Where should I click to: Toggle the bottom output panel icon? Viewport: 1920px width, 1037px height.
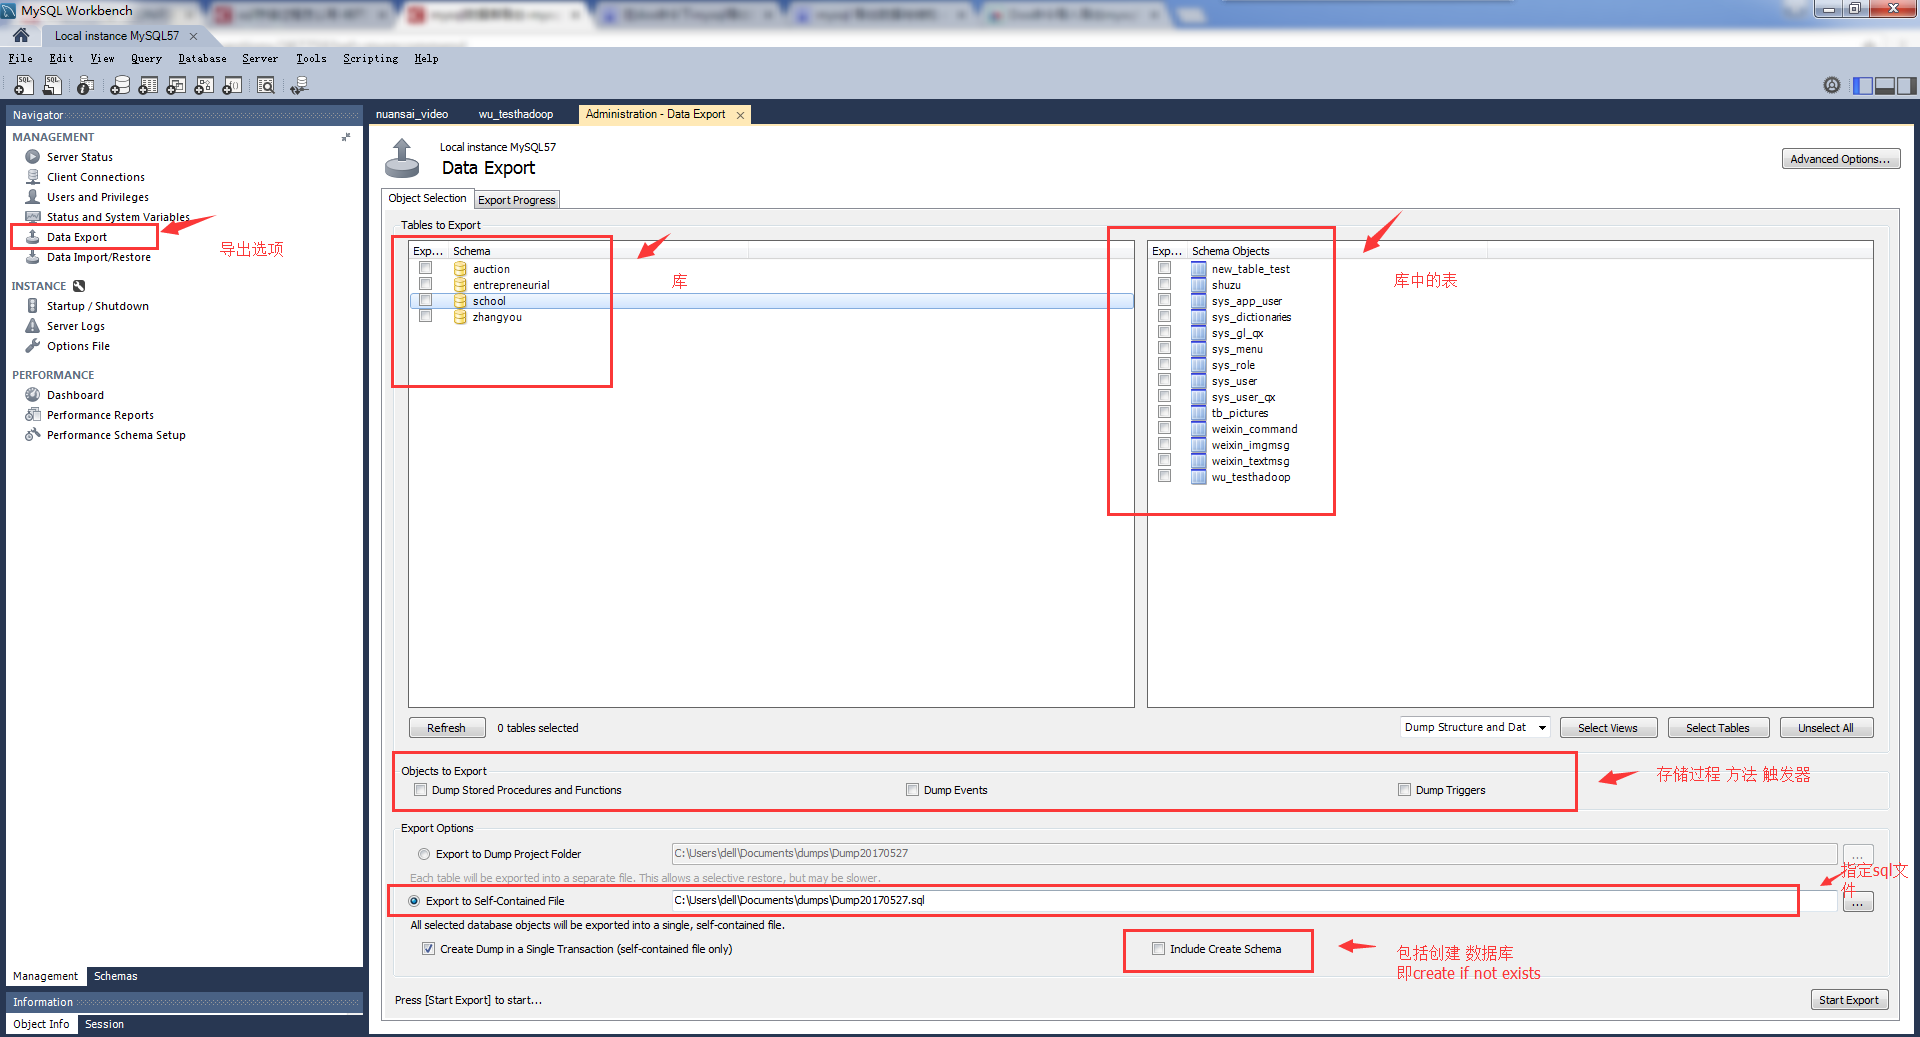click(1885, 86)
